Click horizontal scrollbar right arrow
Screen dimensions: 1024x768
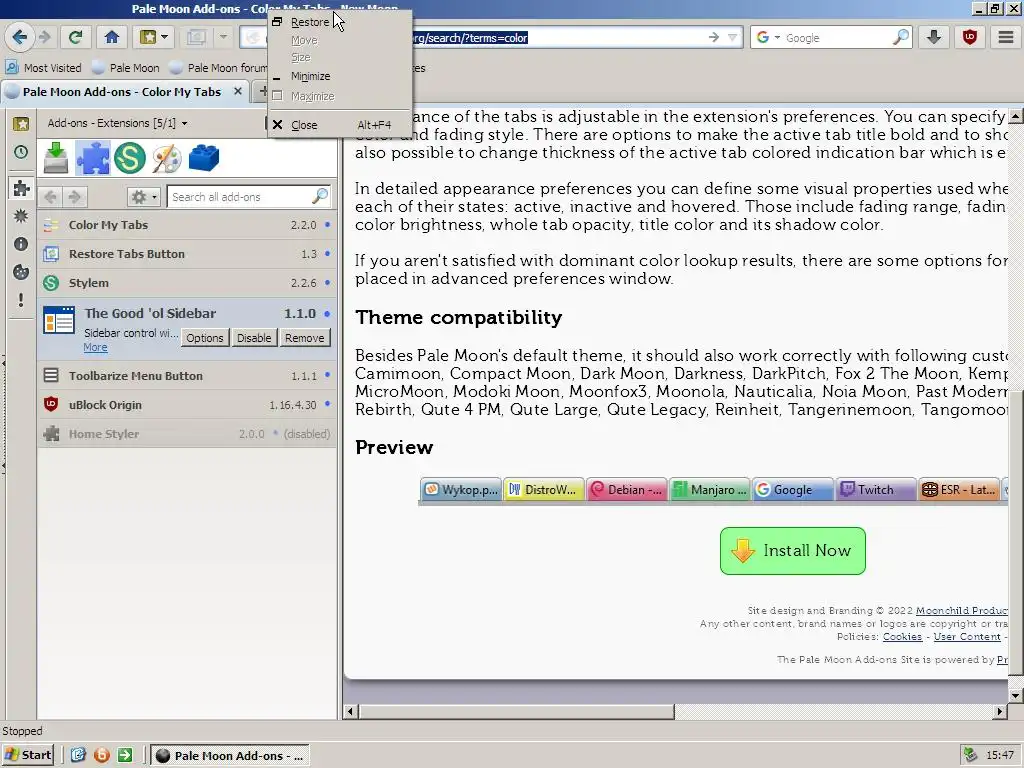click(x=1000, y=711)
